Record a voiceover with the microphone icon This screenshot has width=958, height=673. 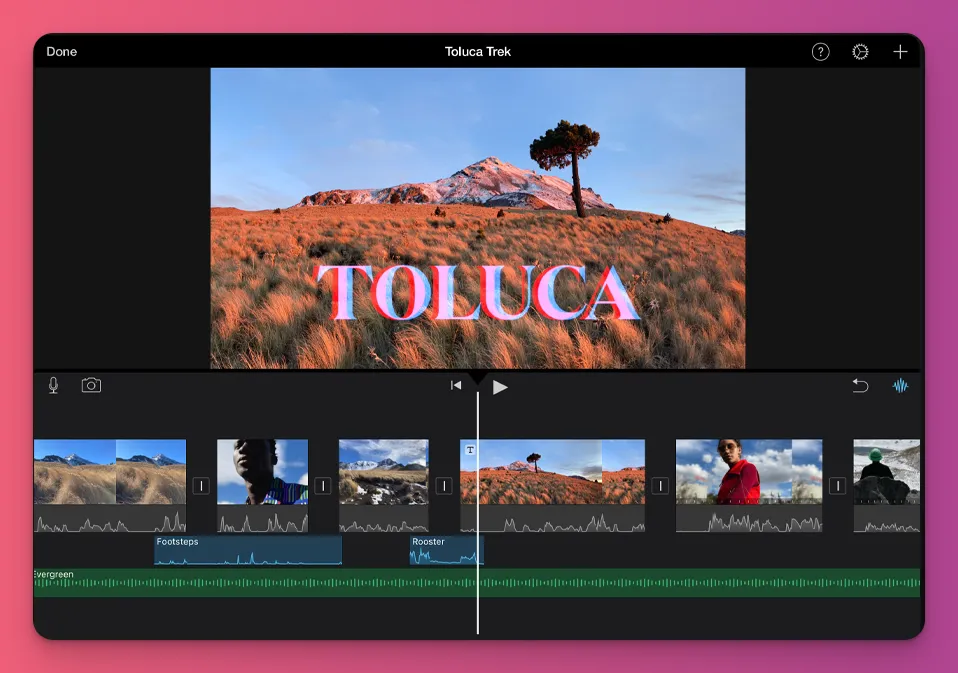click(x=55, y=384)
